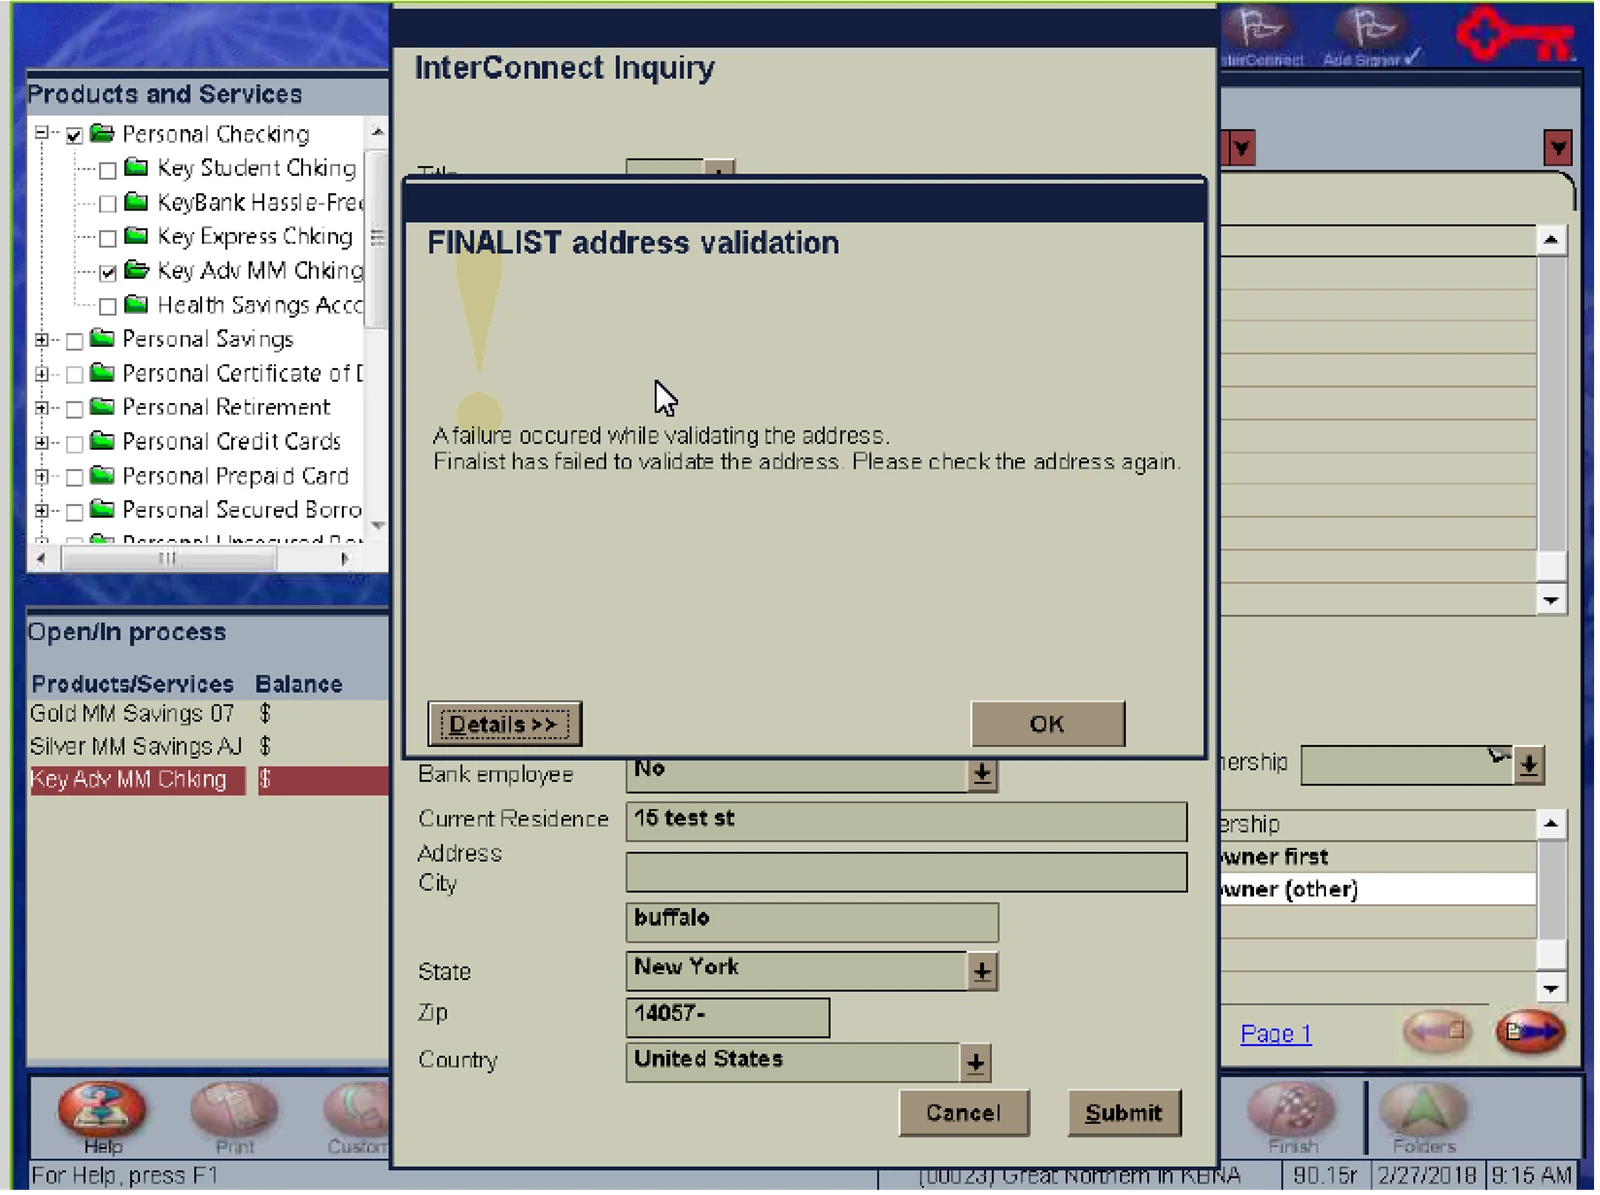Click the Key Adv MM Chking folder icon
Screen dimensions: 1600x1195
pos(137,270)
